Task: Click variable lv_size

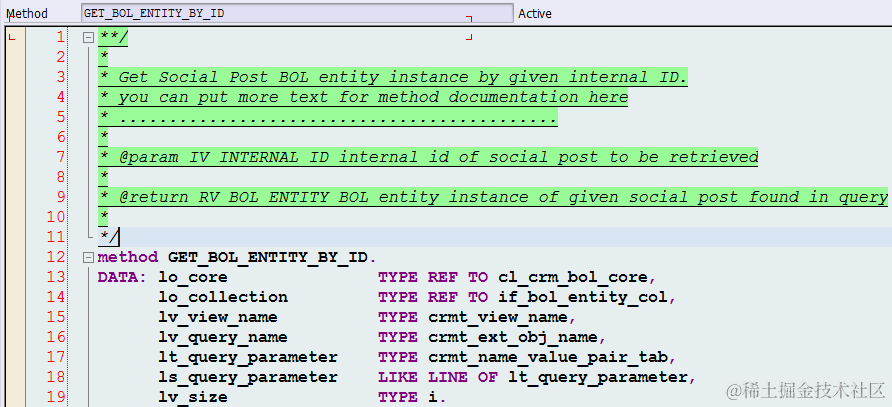Action: (x=193, y=397)
